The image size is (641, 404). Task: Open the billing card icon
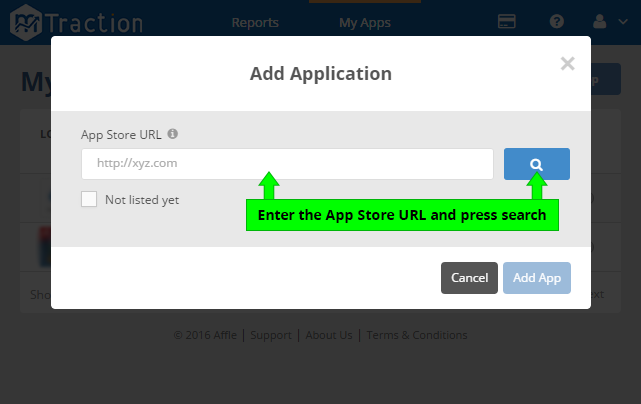click(x=507, y=21)
